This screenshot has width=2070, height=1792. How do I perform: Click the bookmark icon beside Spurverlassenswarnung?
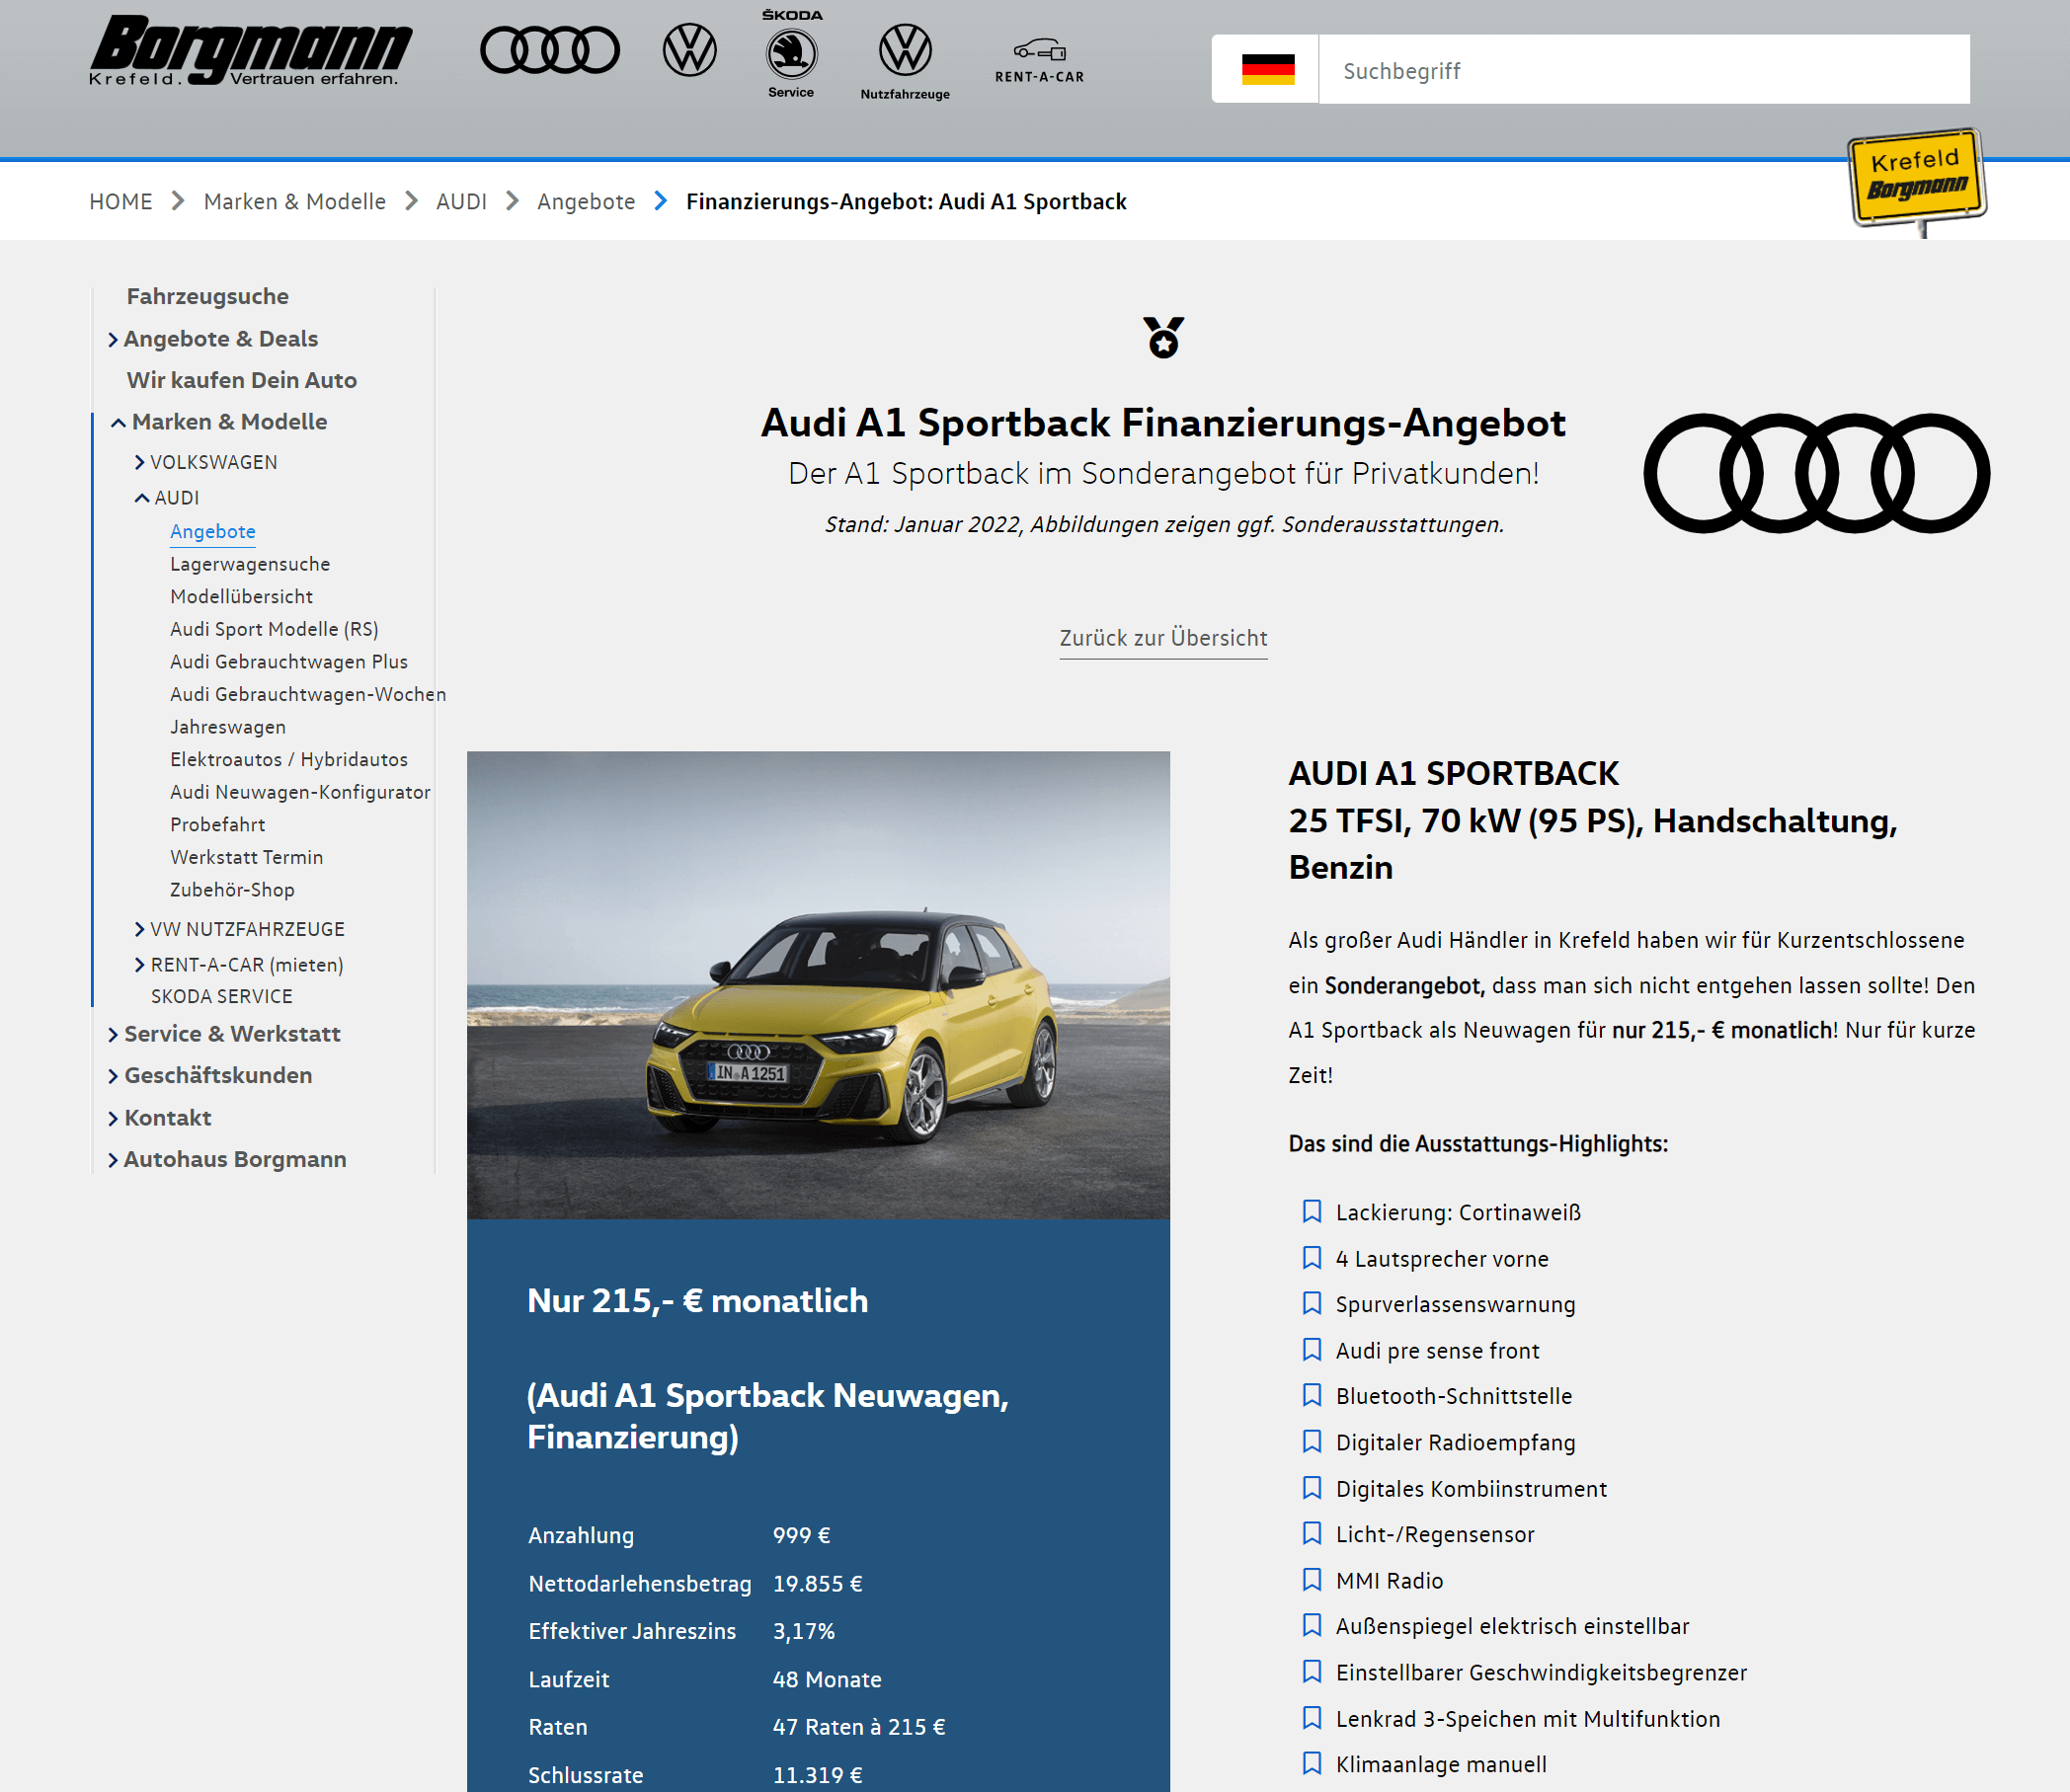[x=1312, y=1304]
